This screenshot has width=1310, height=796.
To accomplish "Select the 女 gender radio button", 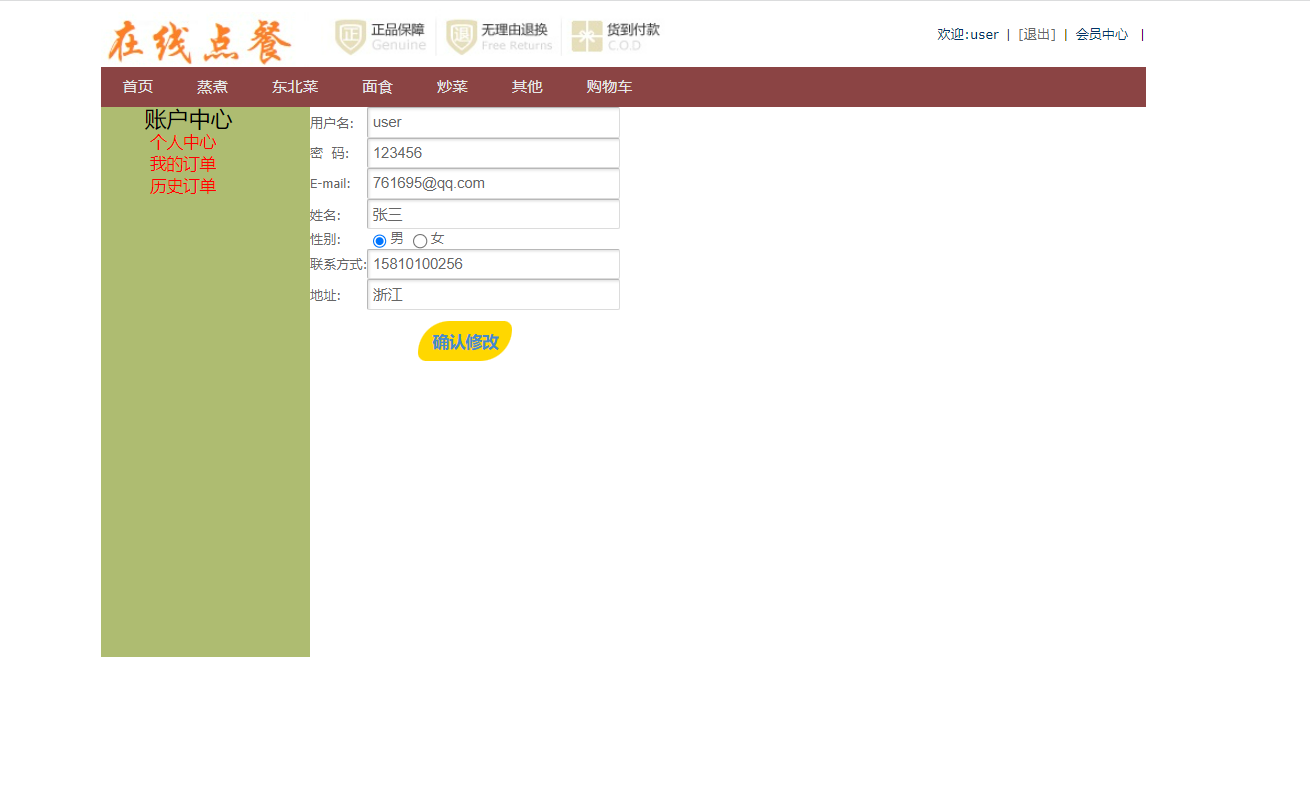I will 420,241.
